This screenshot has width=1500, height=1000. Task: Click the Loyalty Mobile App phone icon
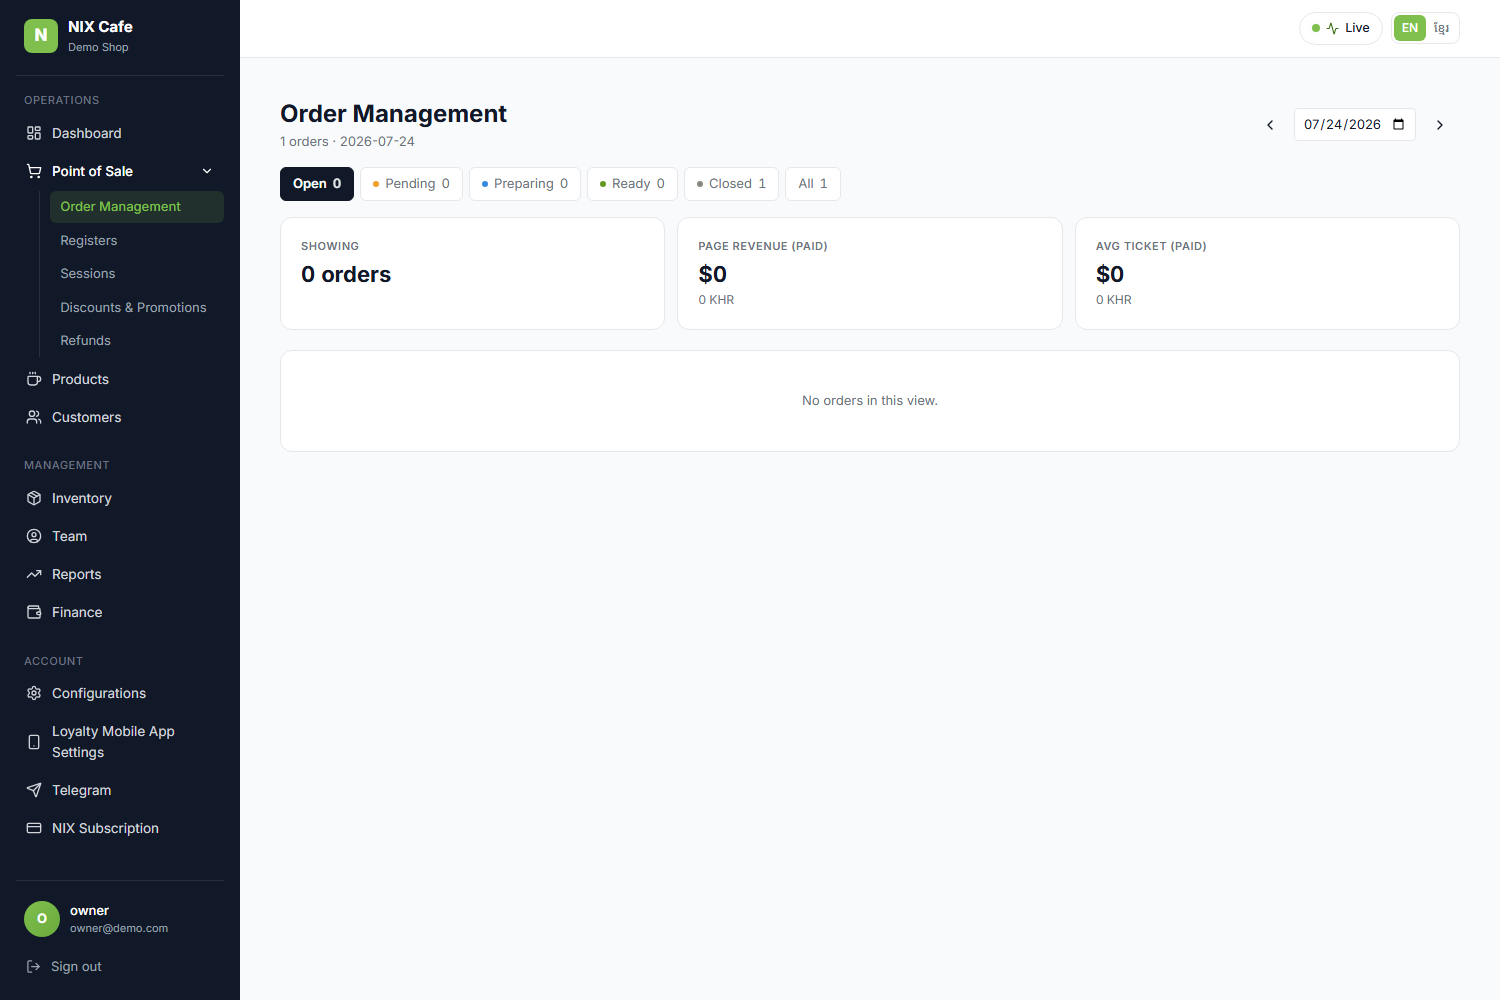(x=34, y=742)
